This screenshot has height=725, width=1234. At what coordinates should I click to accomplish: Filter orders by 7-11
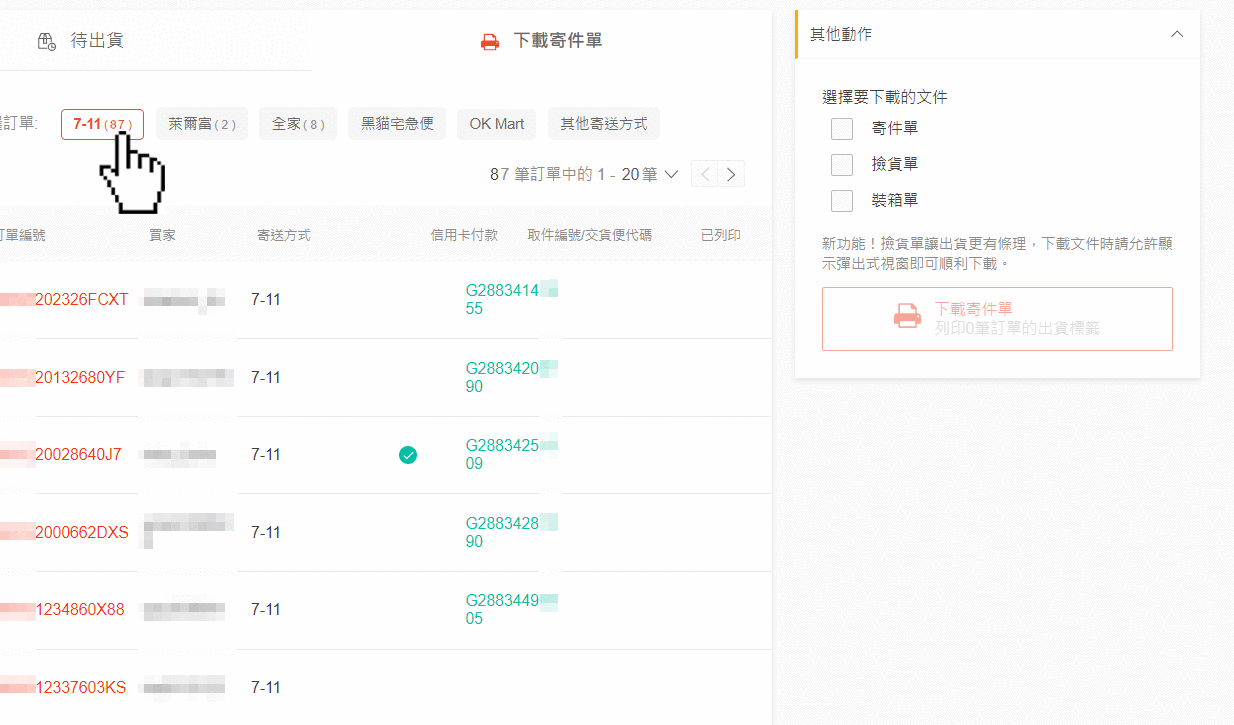102,124
